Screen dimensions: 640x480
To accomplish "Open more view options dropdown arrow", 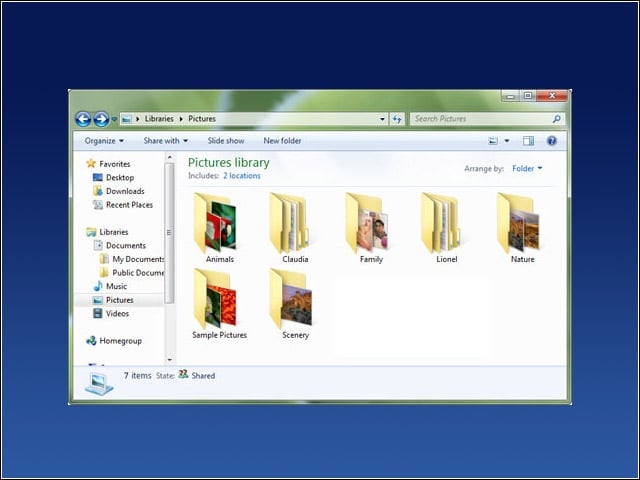I will (x=507, y=141).
